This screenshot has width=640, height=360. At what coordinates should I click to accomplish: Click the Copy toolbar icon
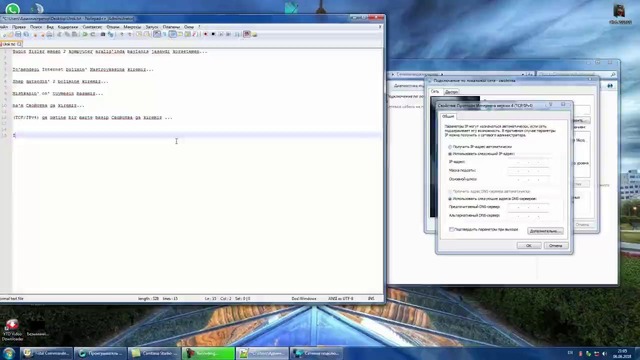[x=67, y=34]
